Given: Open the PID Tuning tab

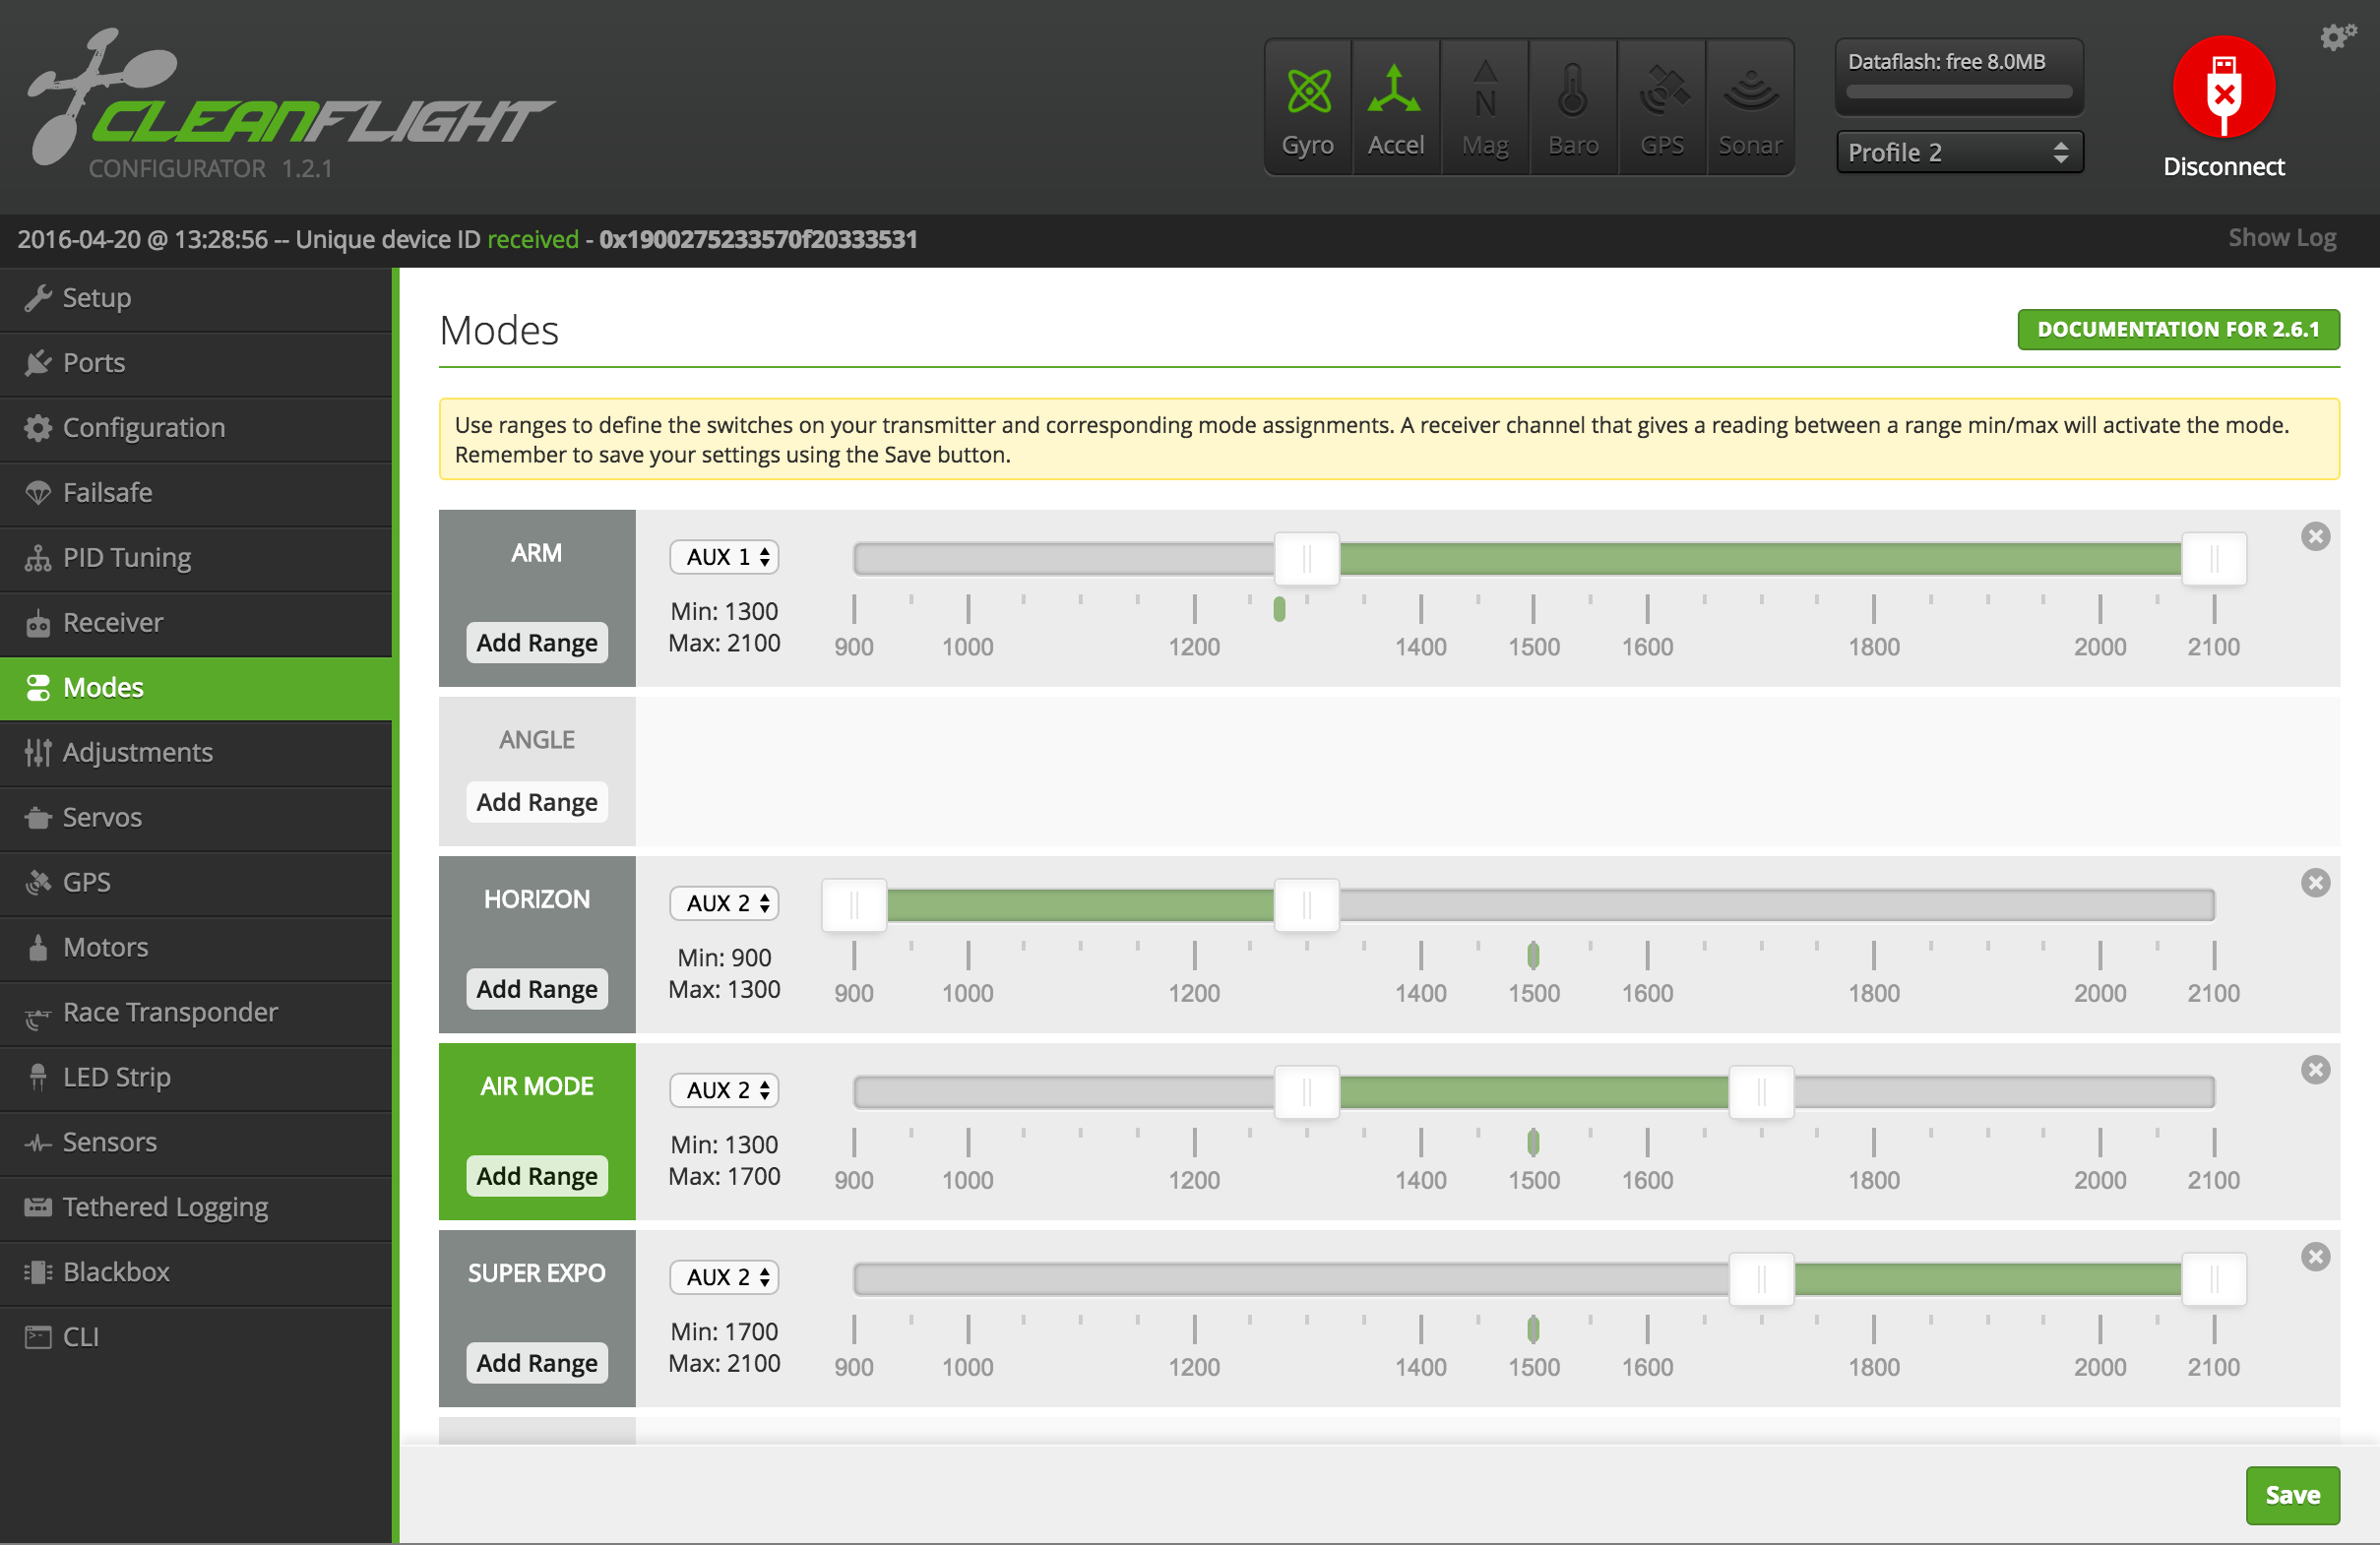Looking at the screenshot, I should (x=126, y=558).
